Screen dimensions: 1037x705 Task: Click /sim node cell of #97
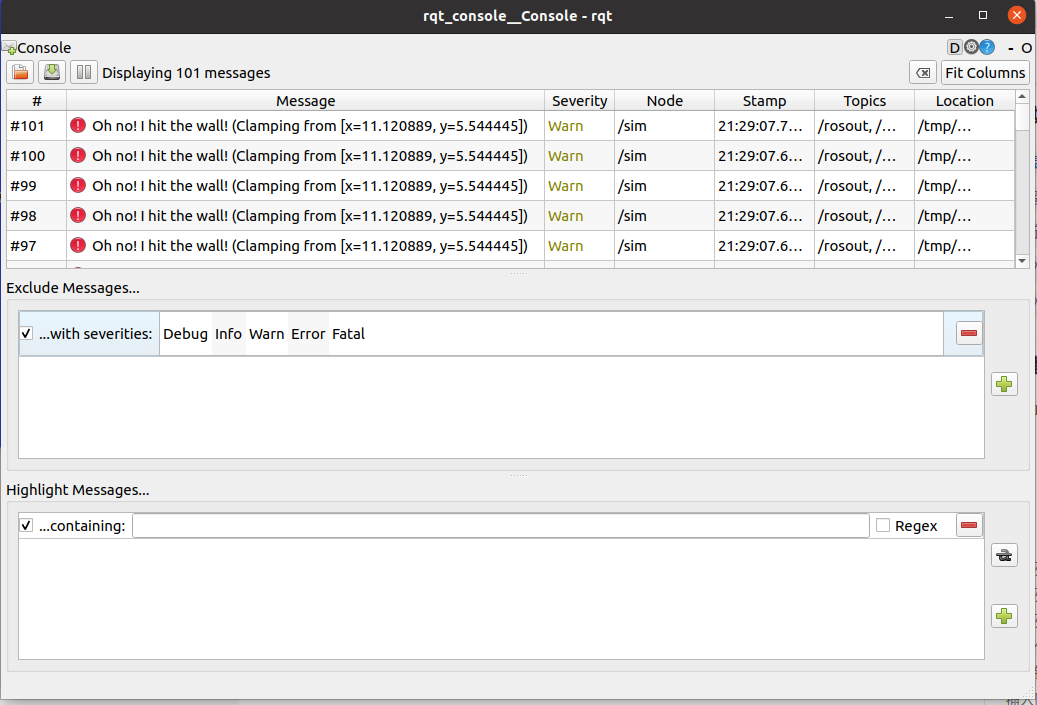click(x=665, y=246)
